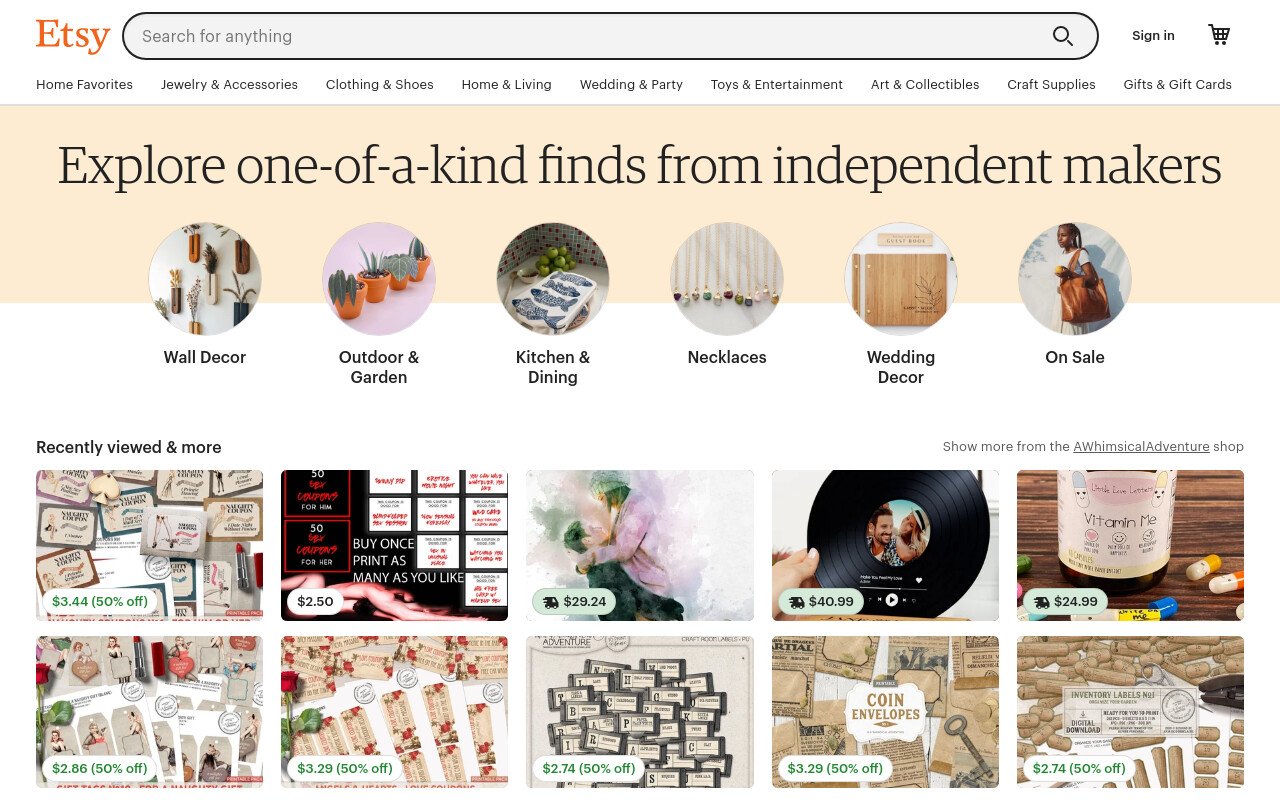This screenshot has width=1280, height=800.
Task: Open the Coin Envelopes listing thumbnail
Action: pyautogui.click(x=885, y=712)
